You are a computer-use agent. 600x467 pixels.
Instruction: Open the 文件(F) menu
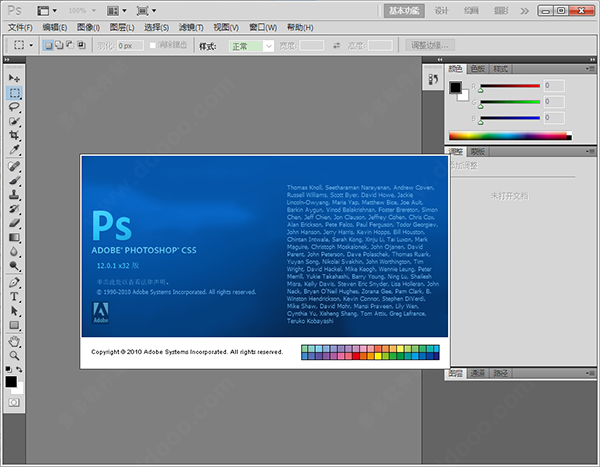(20, 28)
